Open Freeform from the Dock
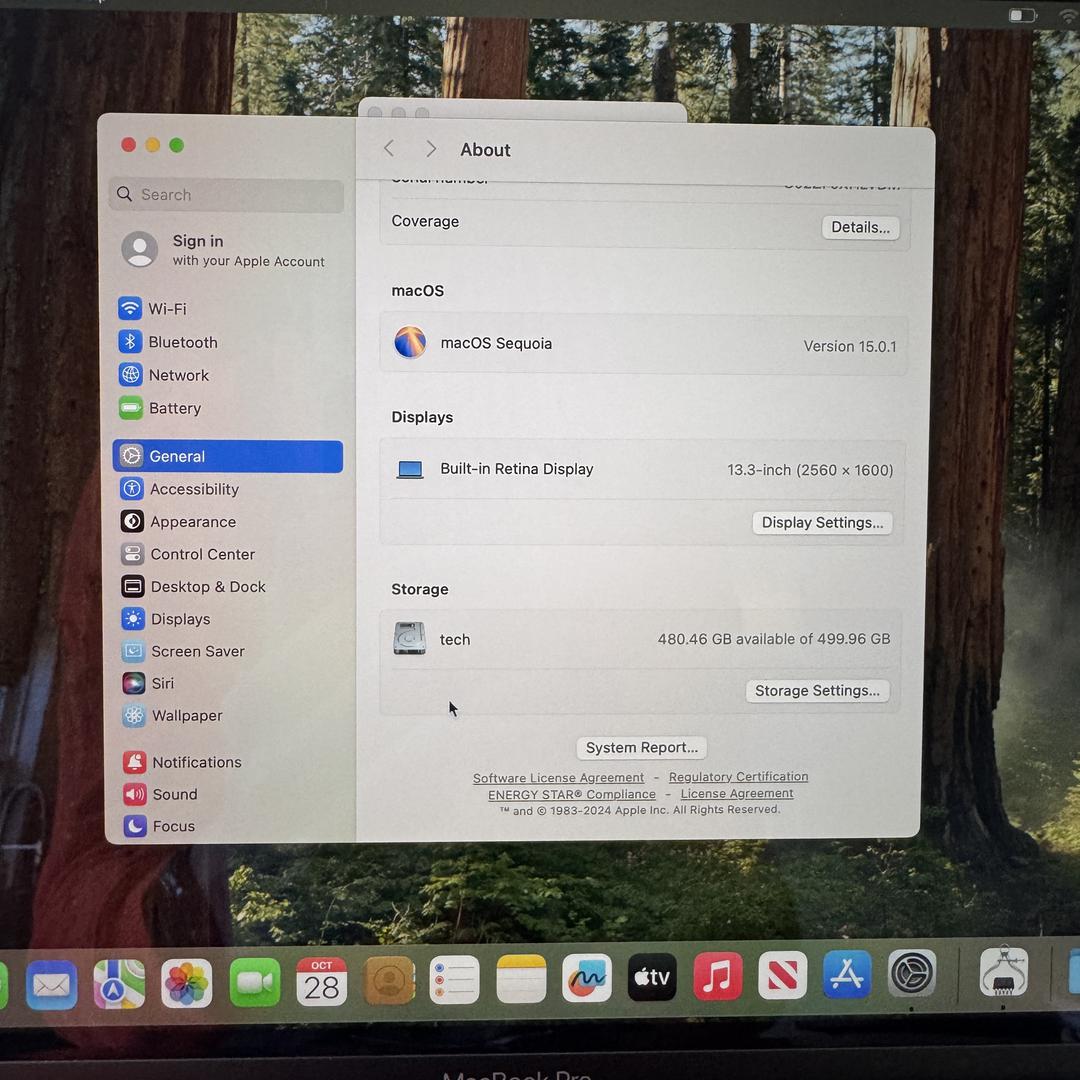Viewport: 1080px width, 1080px height. [x=587, y=978]
